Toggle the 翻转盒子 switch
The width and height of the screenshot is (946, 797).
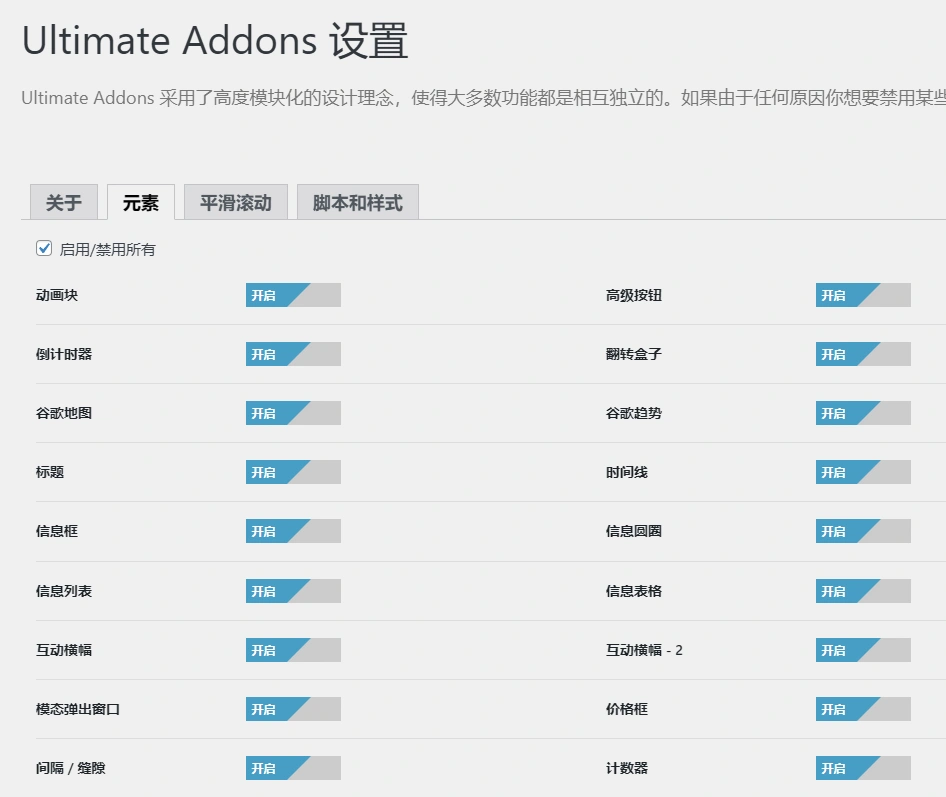click(862, 354)
